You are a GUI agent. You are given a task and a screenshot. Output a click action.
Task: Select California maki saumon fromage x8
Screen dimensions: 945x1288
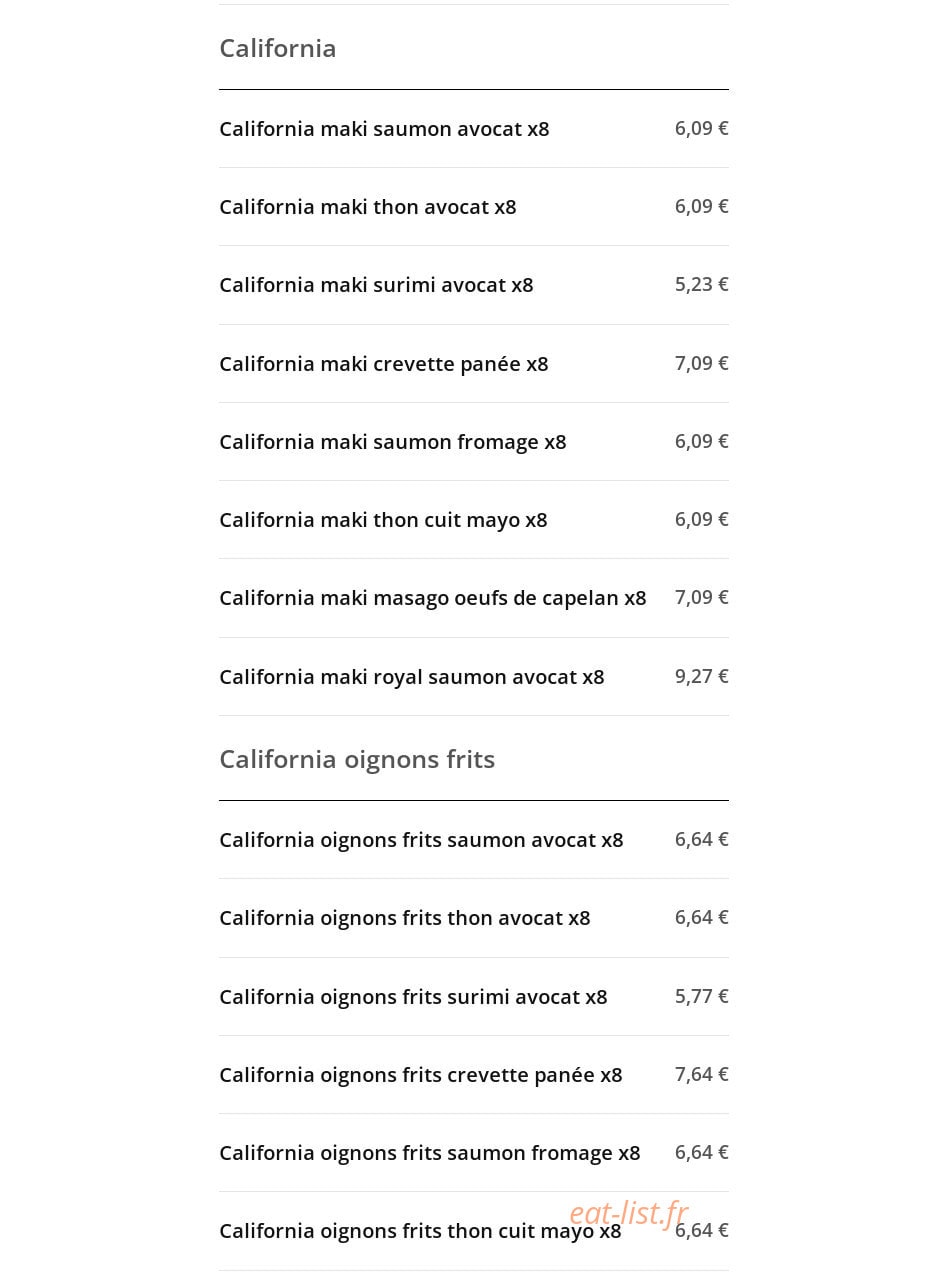[x=474, y=442]
